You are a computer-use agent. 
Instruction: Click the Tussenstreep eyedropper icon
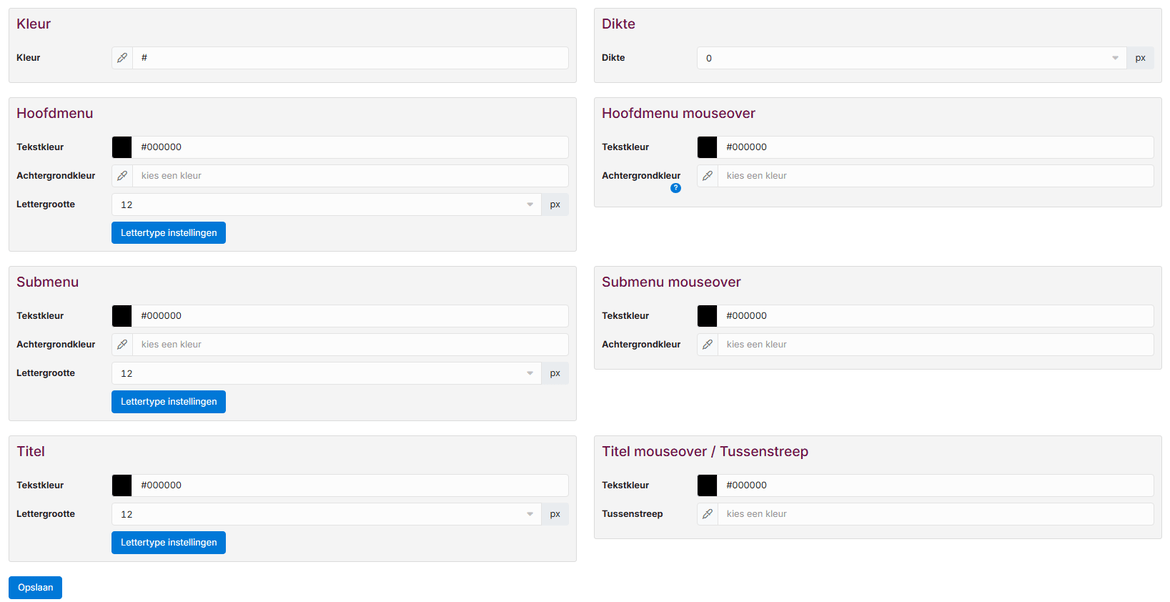tap(707, 514)
